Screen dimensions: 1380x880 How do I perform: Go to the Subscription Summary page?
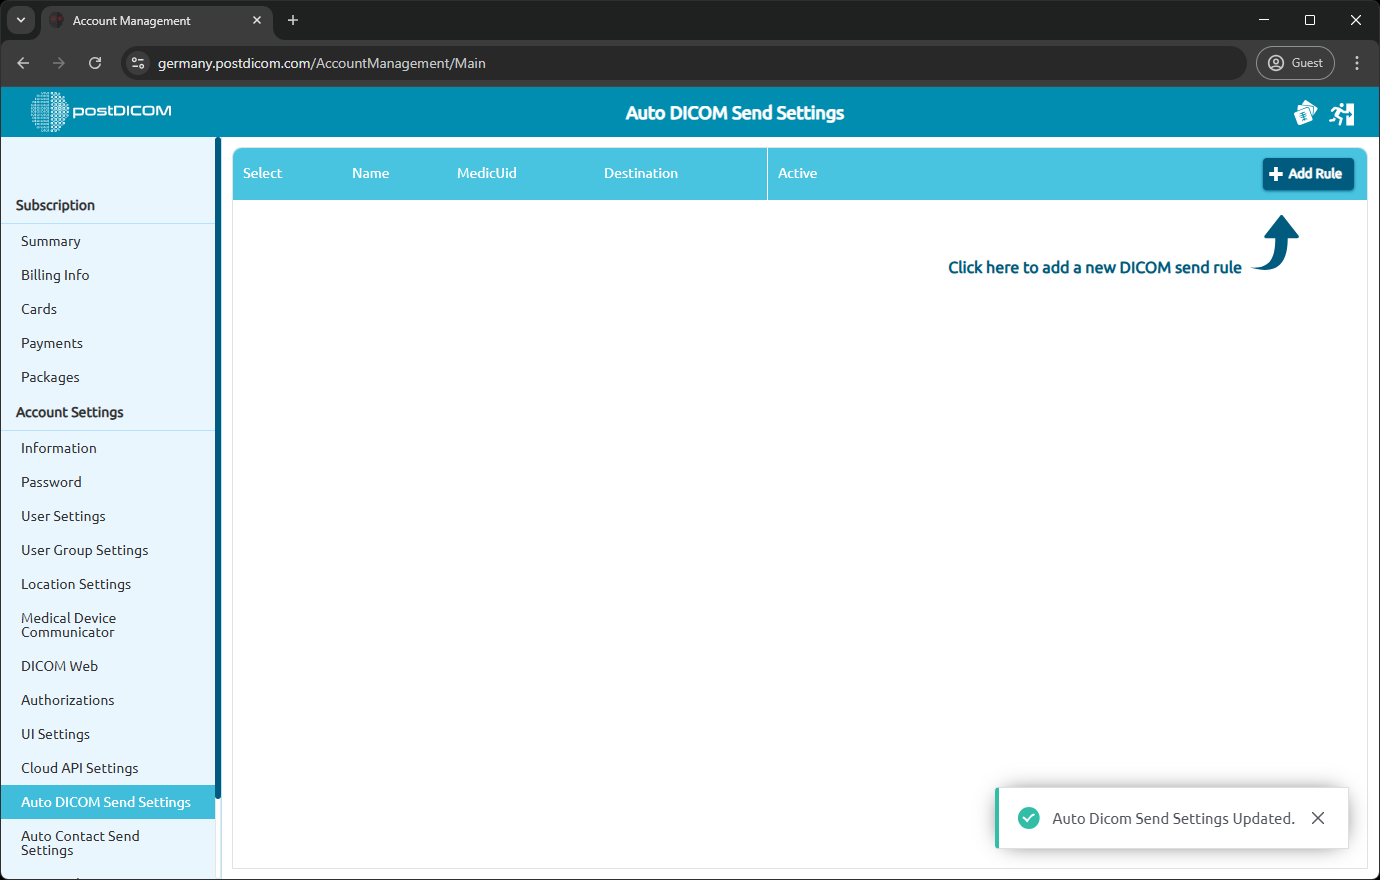(50, 241)
